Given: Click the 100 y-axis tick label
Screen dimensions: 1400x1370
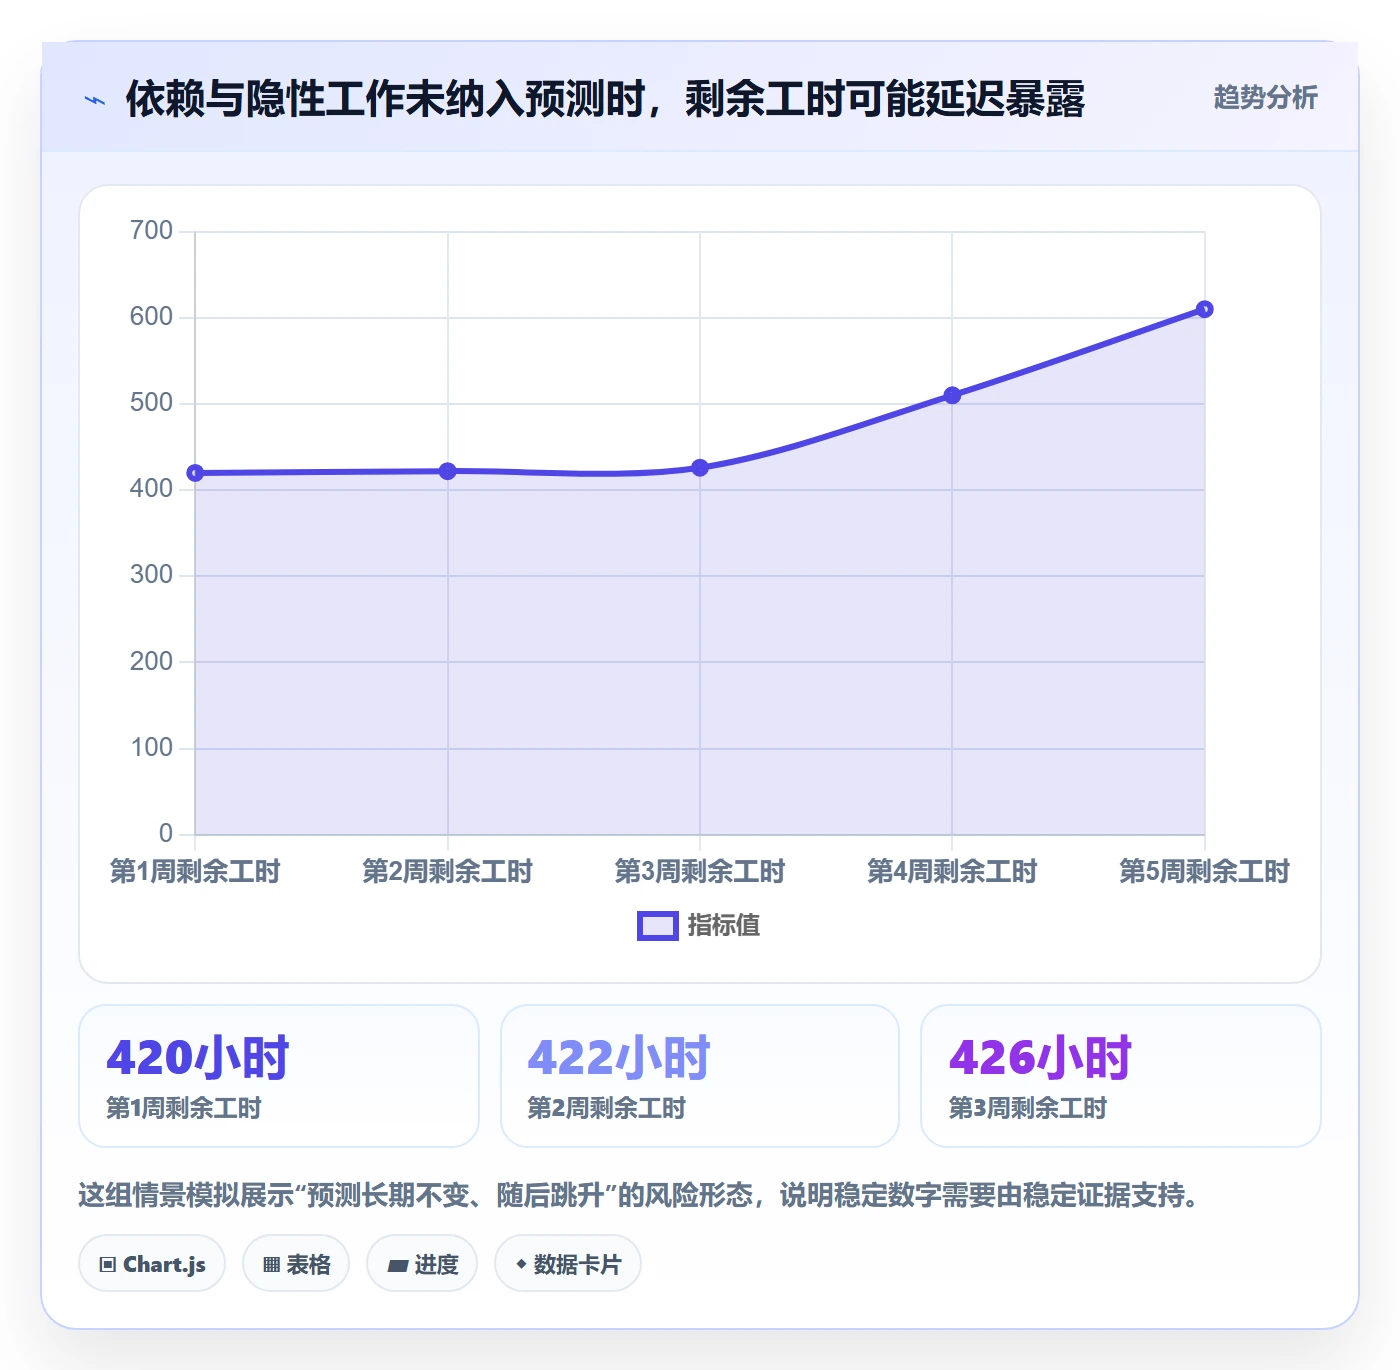Looking at the screenshot, I should (x=151, y=748).
